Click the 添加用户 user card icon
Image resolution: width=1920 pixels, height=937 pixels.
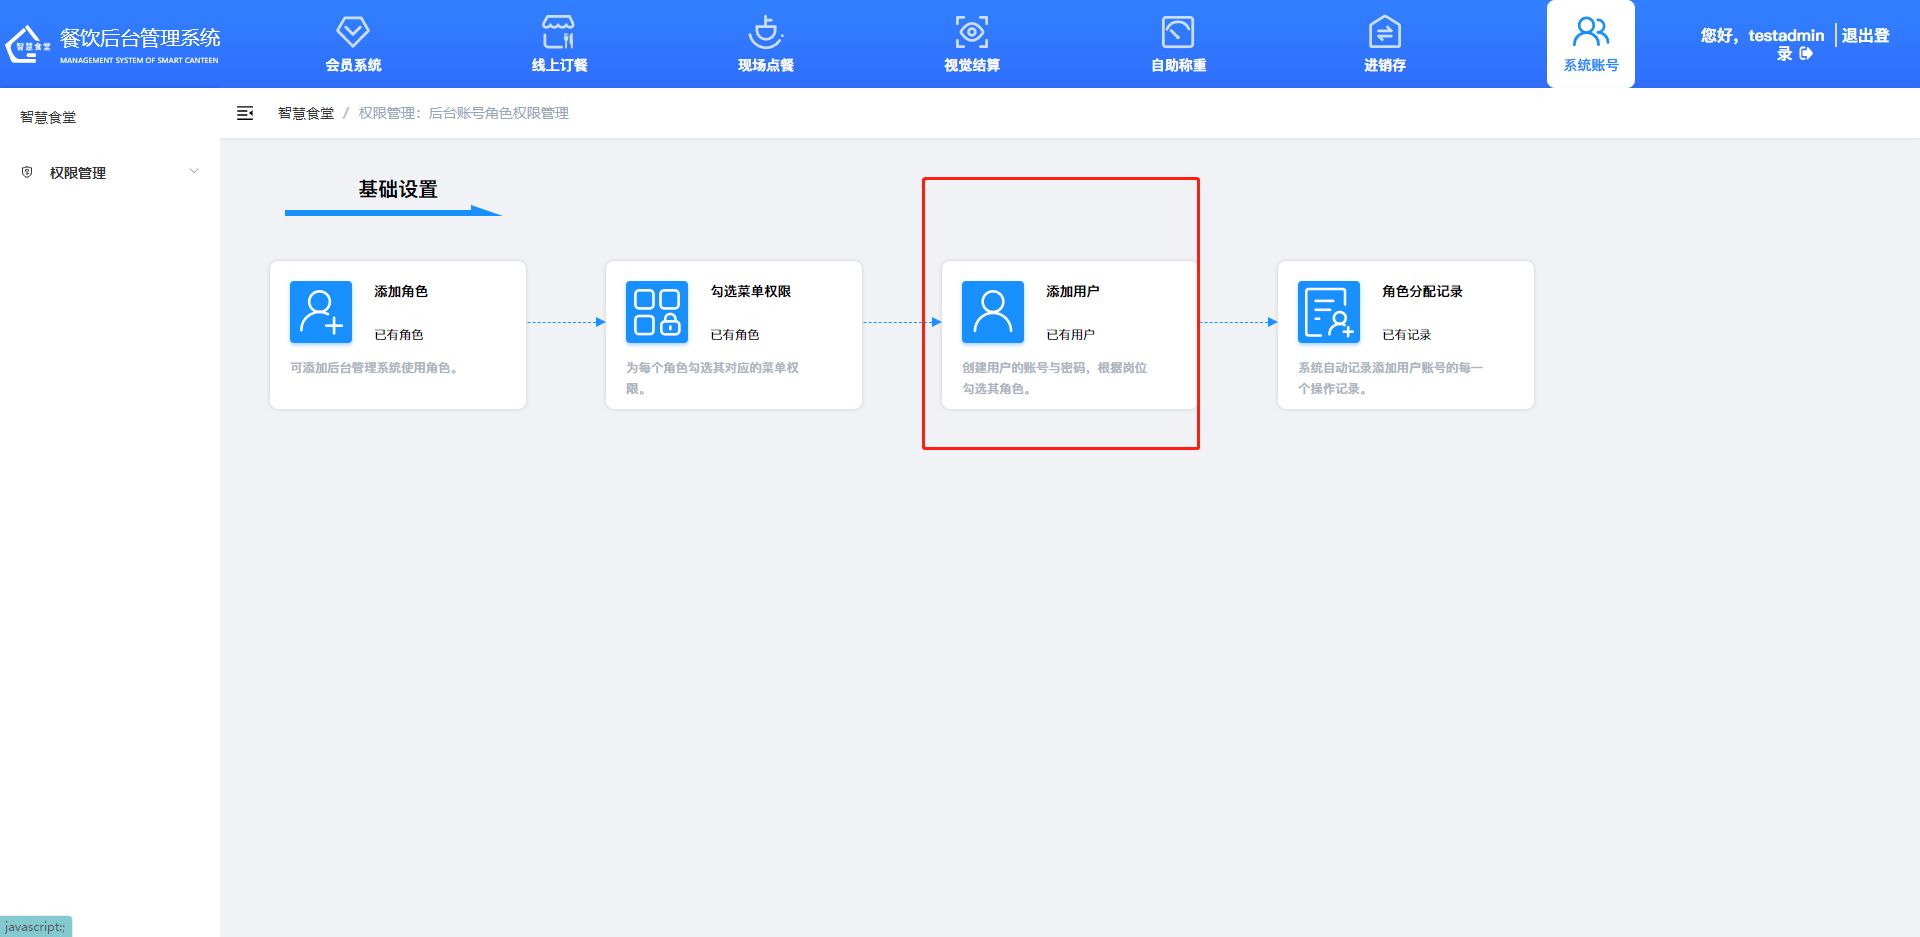[992, 311]
